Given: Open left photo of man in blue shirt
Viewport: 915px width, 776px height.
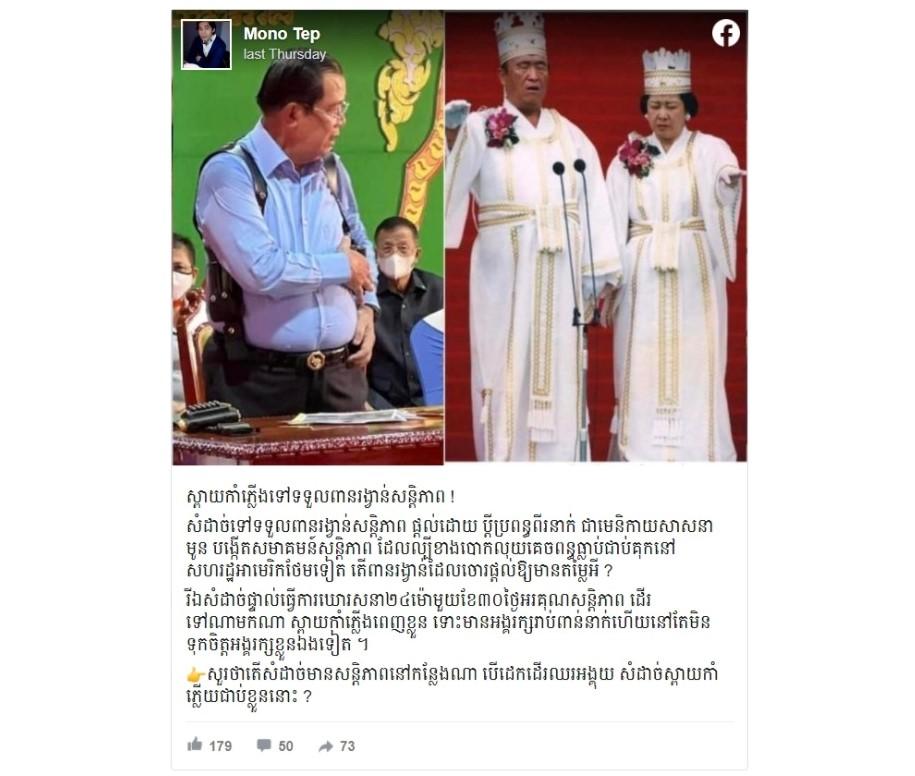Looking at the screenshot, I should [x=308, y=237].
